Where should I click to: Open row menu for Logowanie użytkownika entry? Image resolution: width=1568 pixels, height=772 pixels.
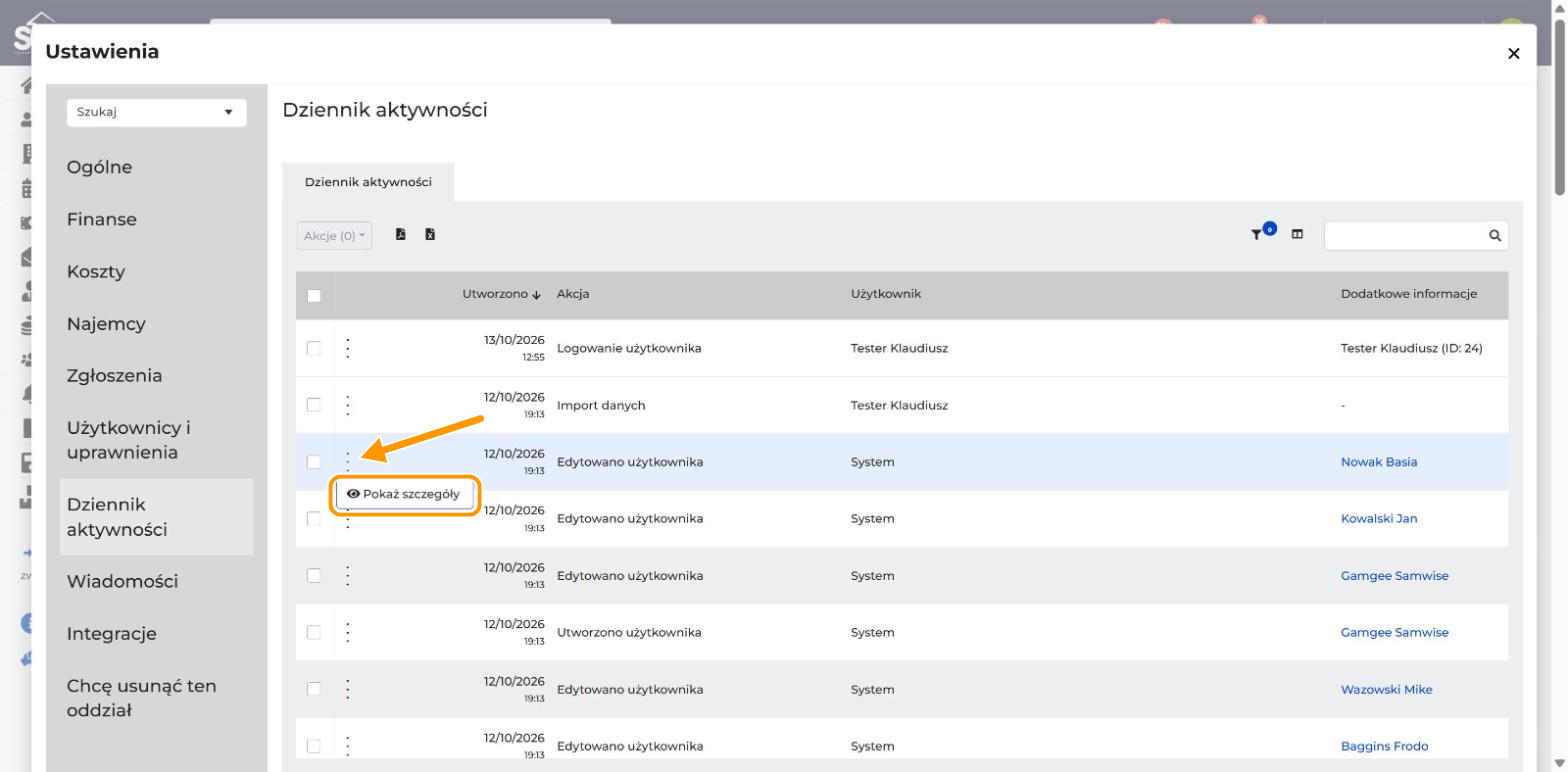point(348,348)
